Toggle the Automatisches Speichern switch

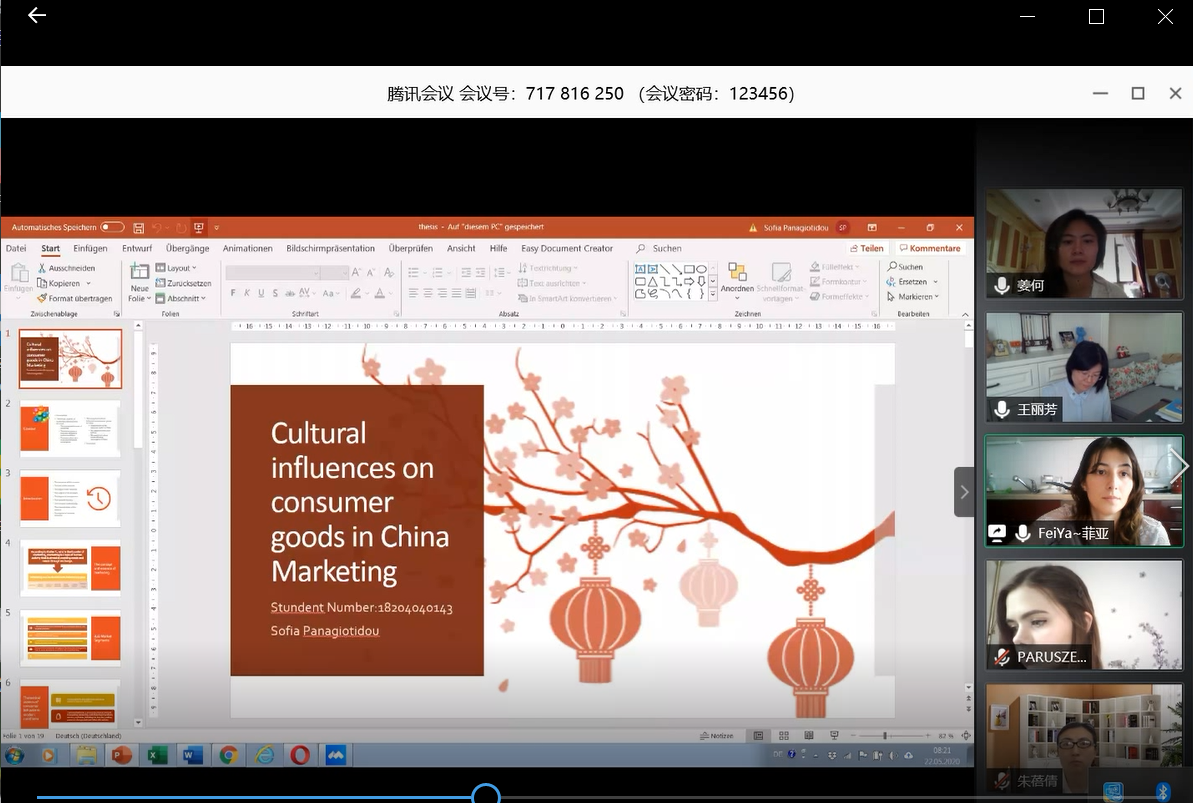[x=112, y=228]
